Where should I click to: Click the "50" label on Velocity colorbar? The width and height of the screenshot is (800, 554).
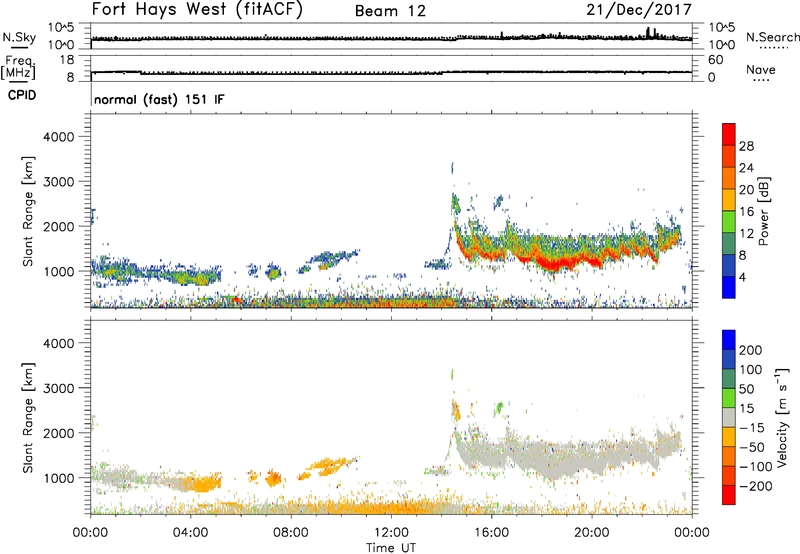(746, 389)
